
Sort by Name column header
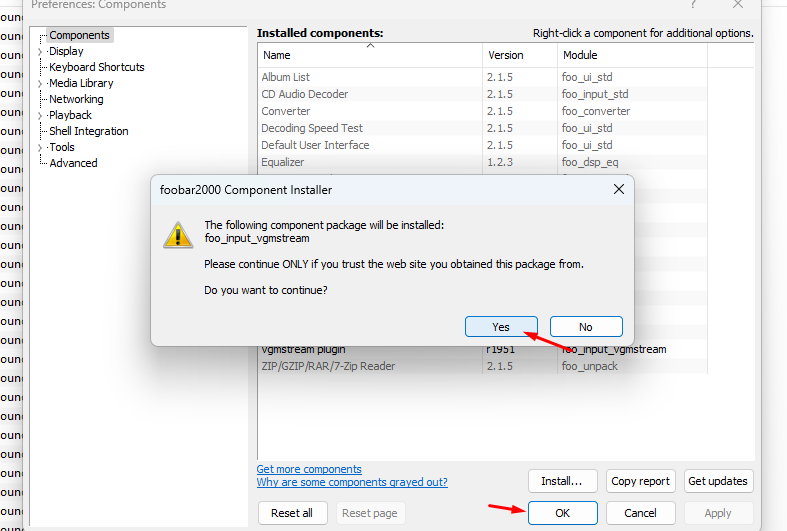pos(370,55)
